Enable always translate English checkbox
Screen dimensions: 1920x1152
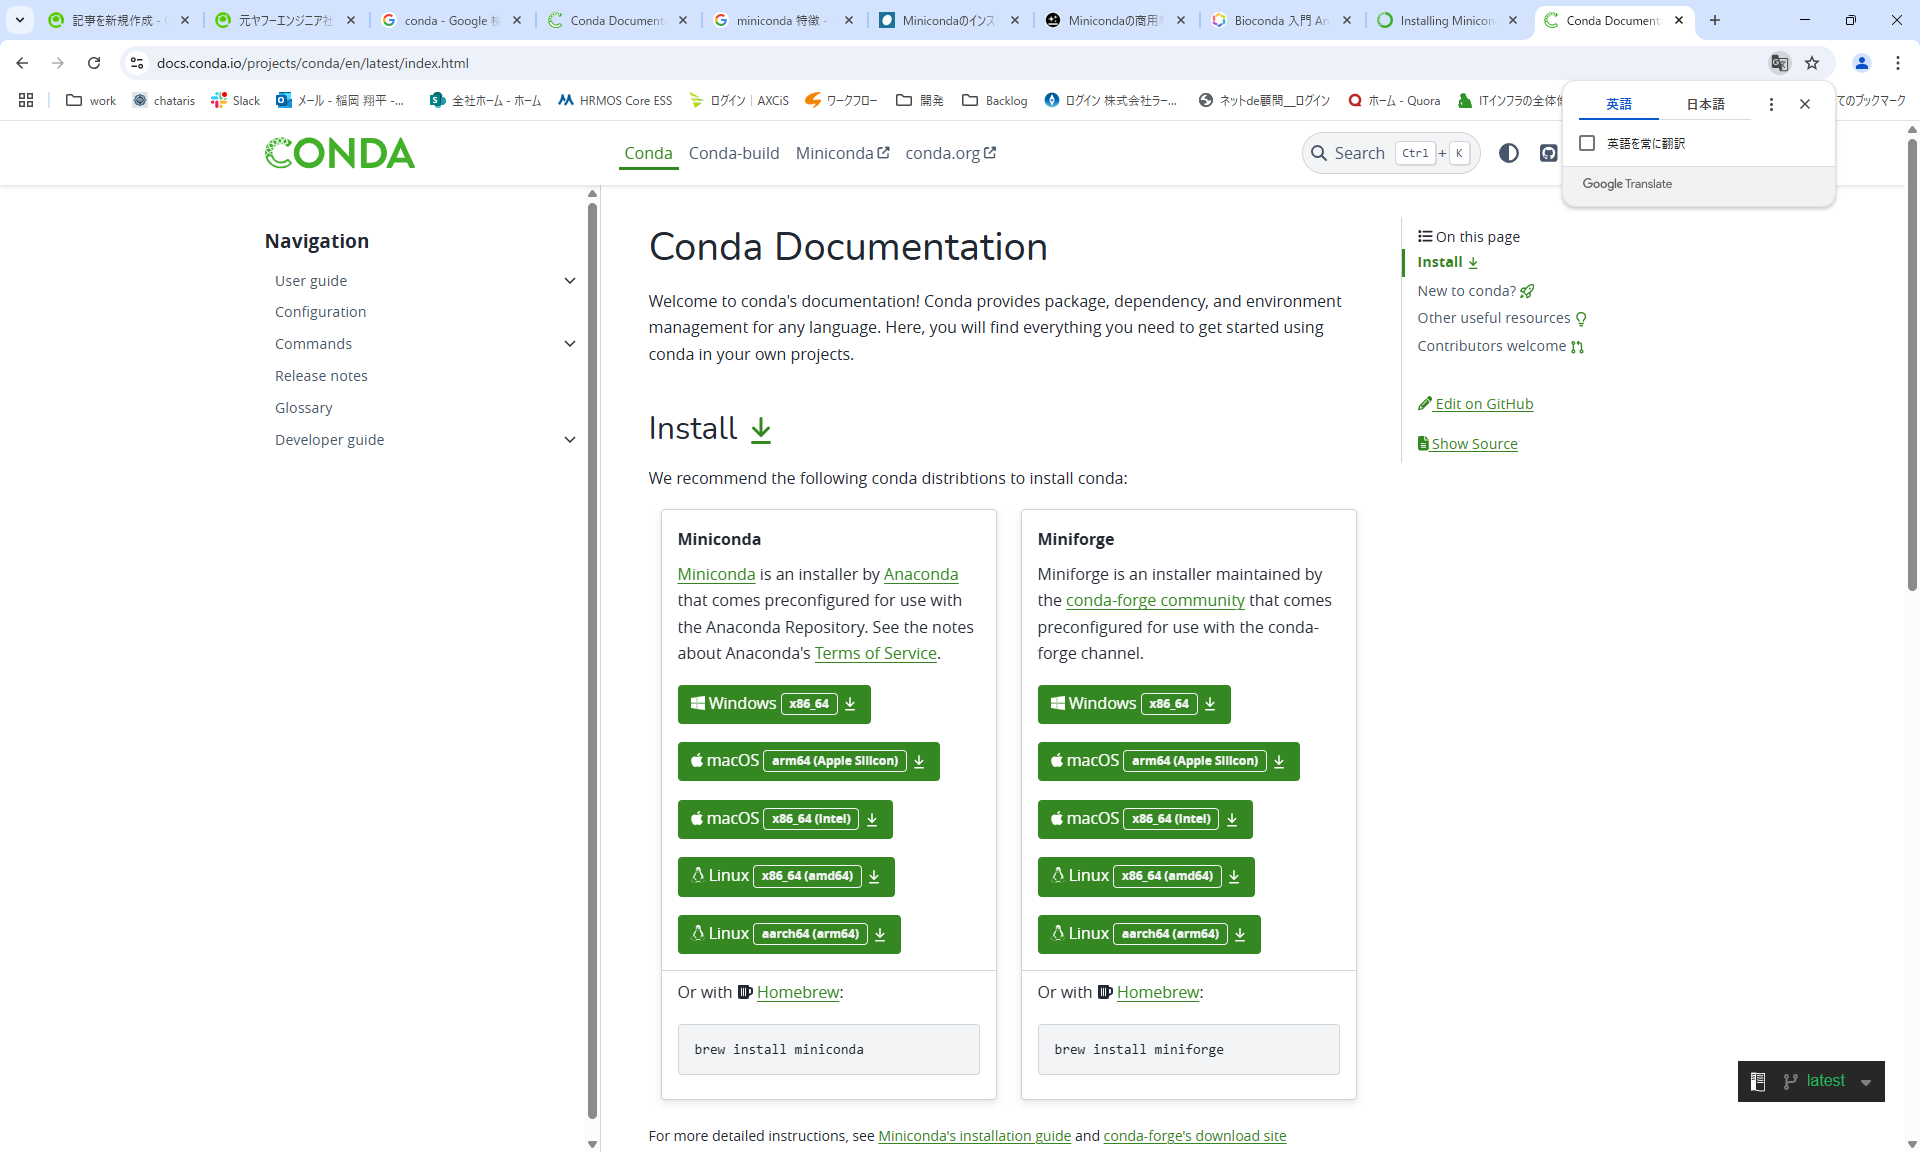click(1587, 143)
